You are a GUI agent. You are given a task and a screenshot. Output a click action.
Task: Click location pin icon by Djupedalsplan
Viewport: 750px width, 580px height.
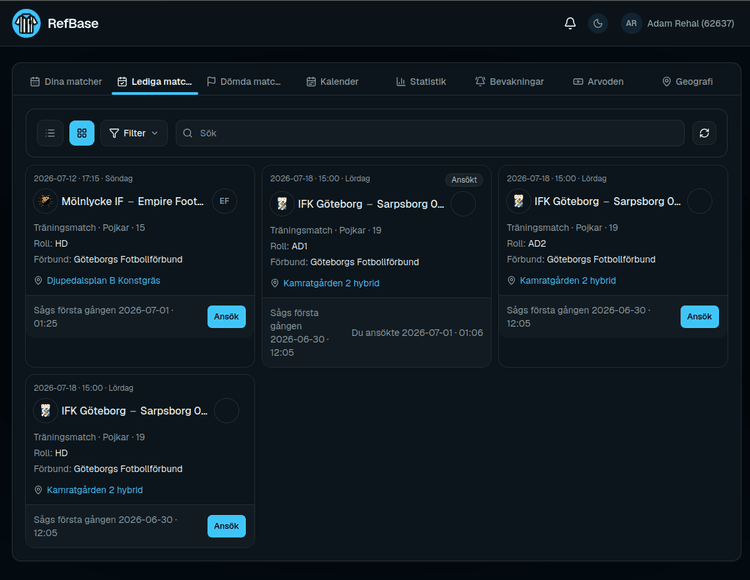pos(38,281)
